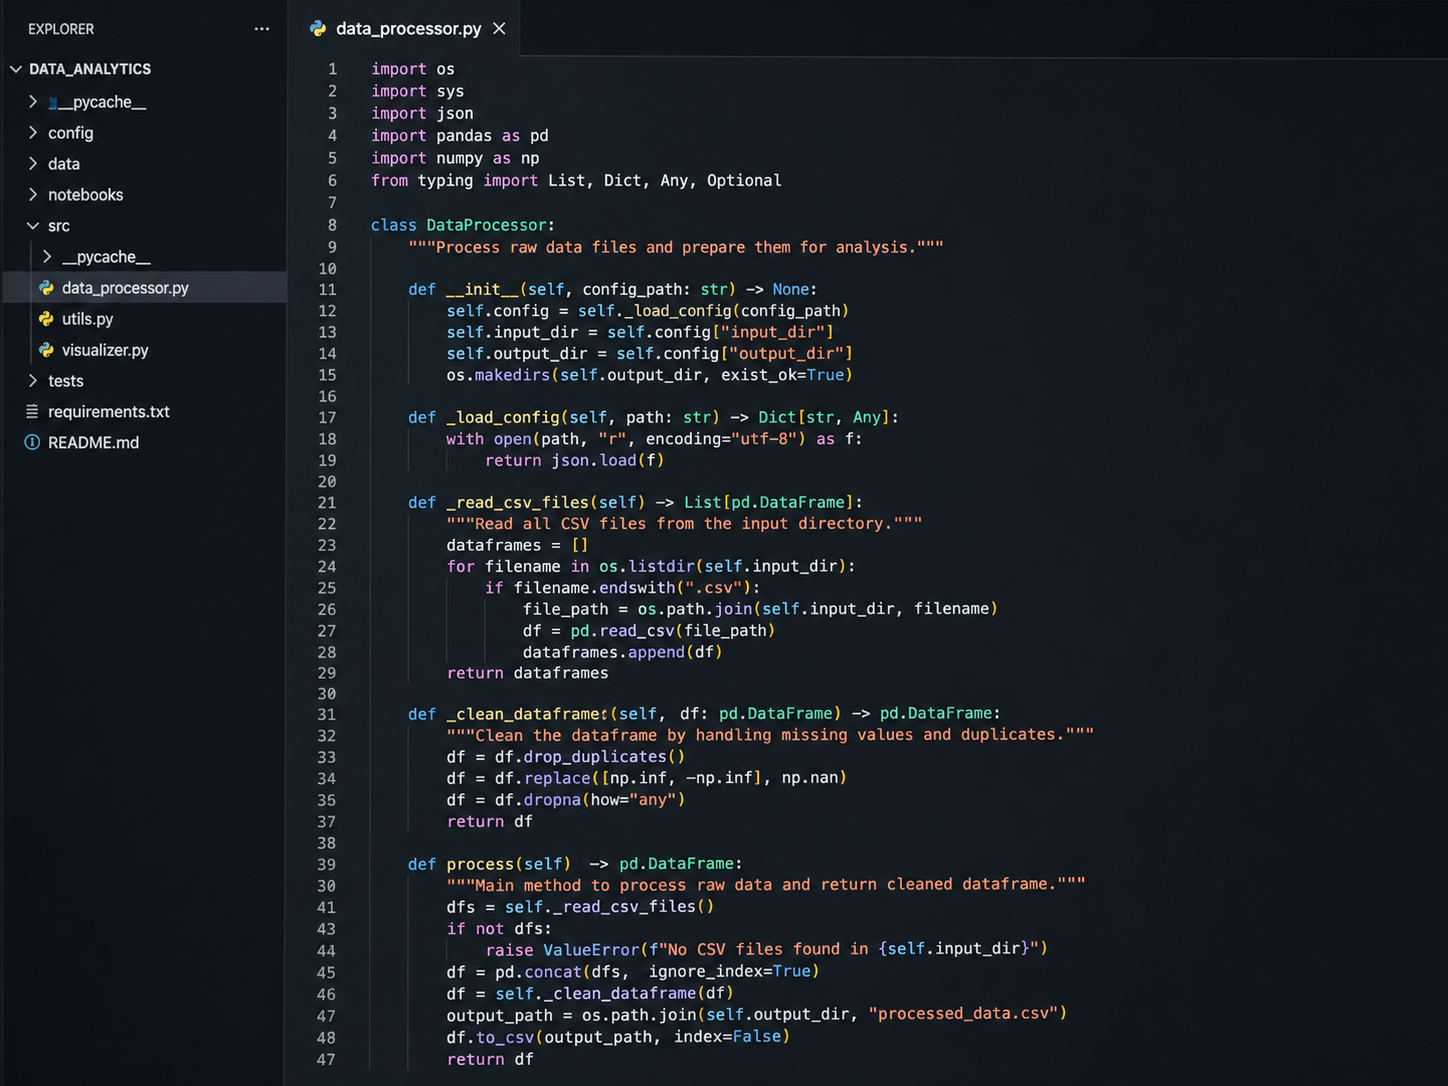Click line number 21 in the gutter
Screen dimensions: 1448x1086
327,503
